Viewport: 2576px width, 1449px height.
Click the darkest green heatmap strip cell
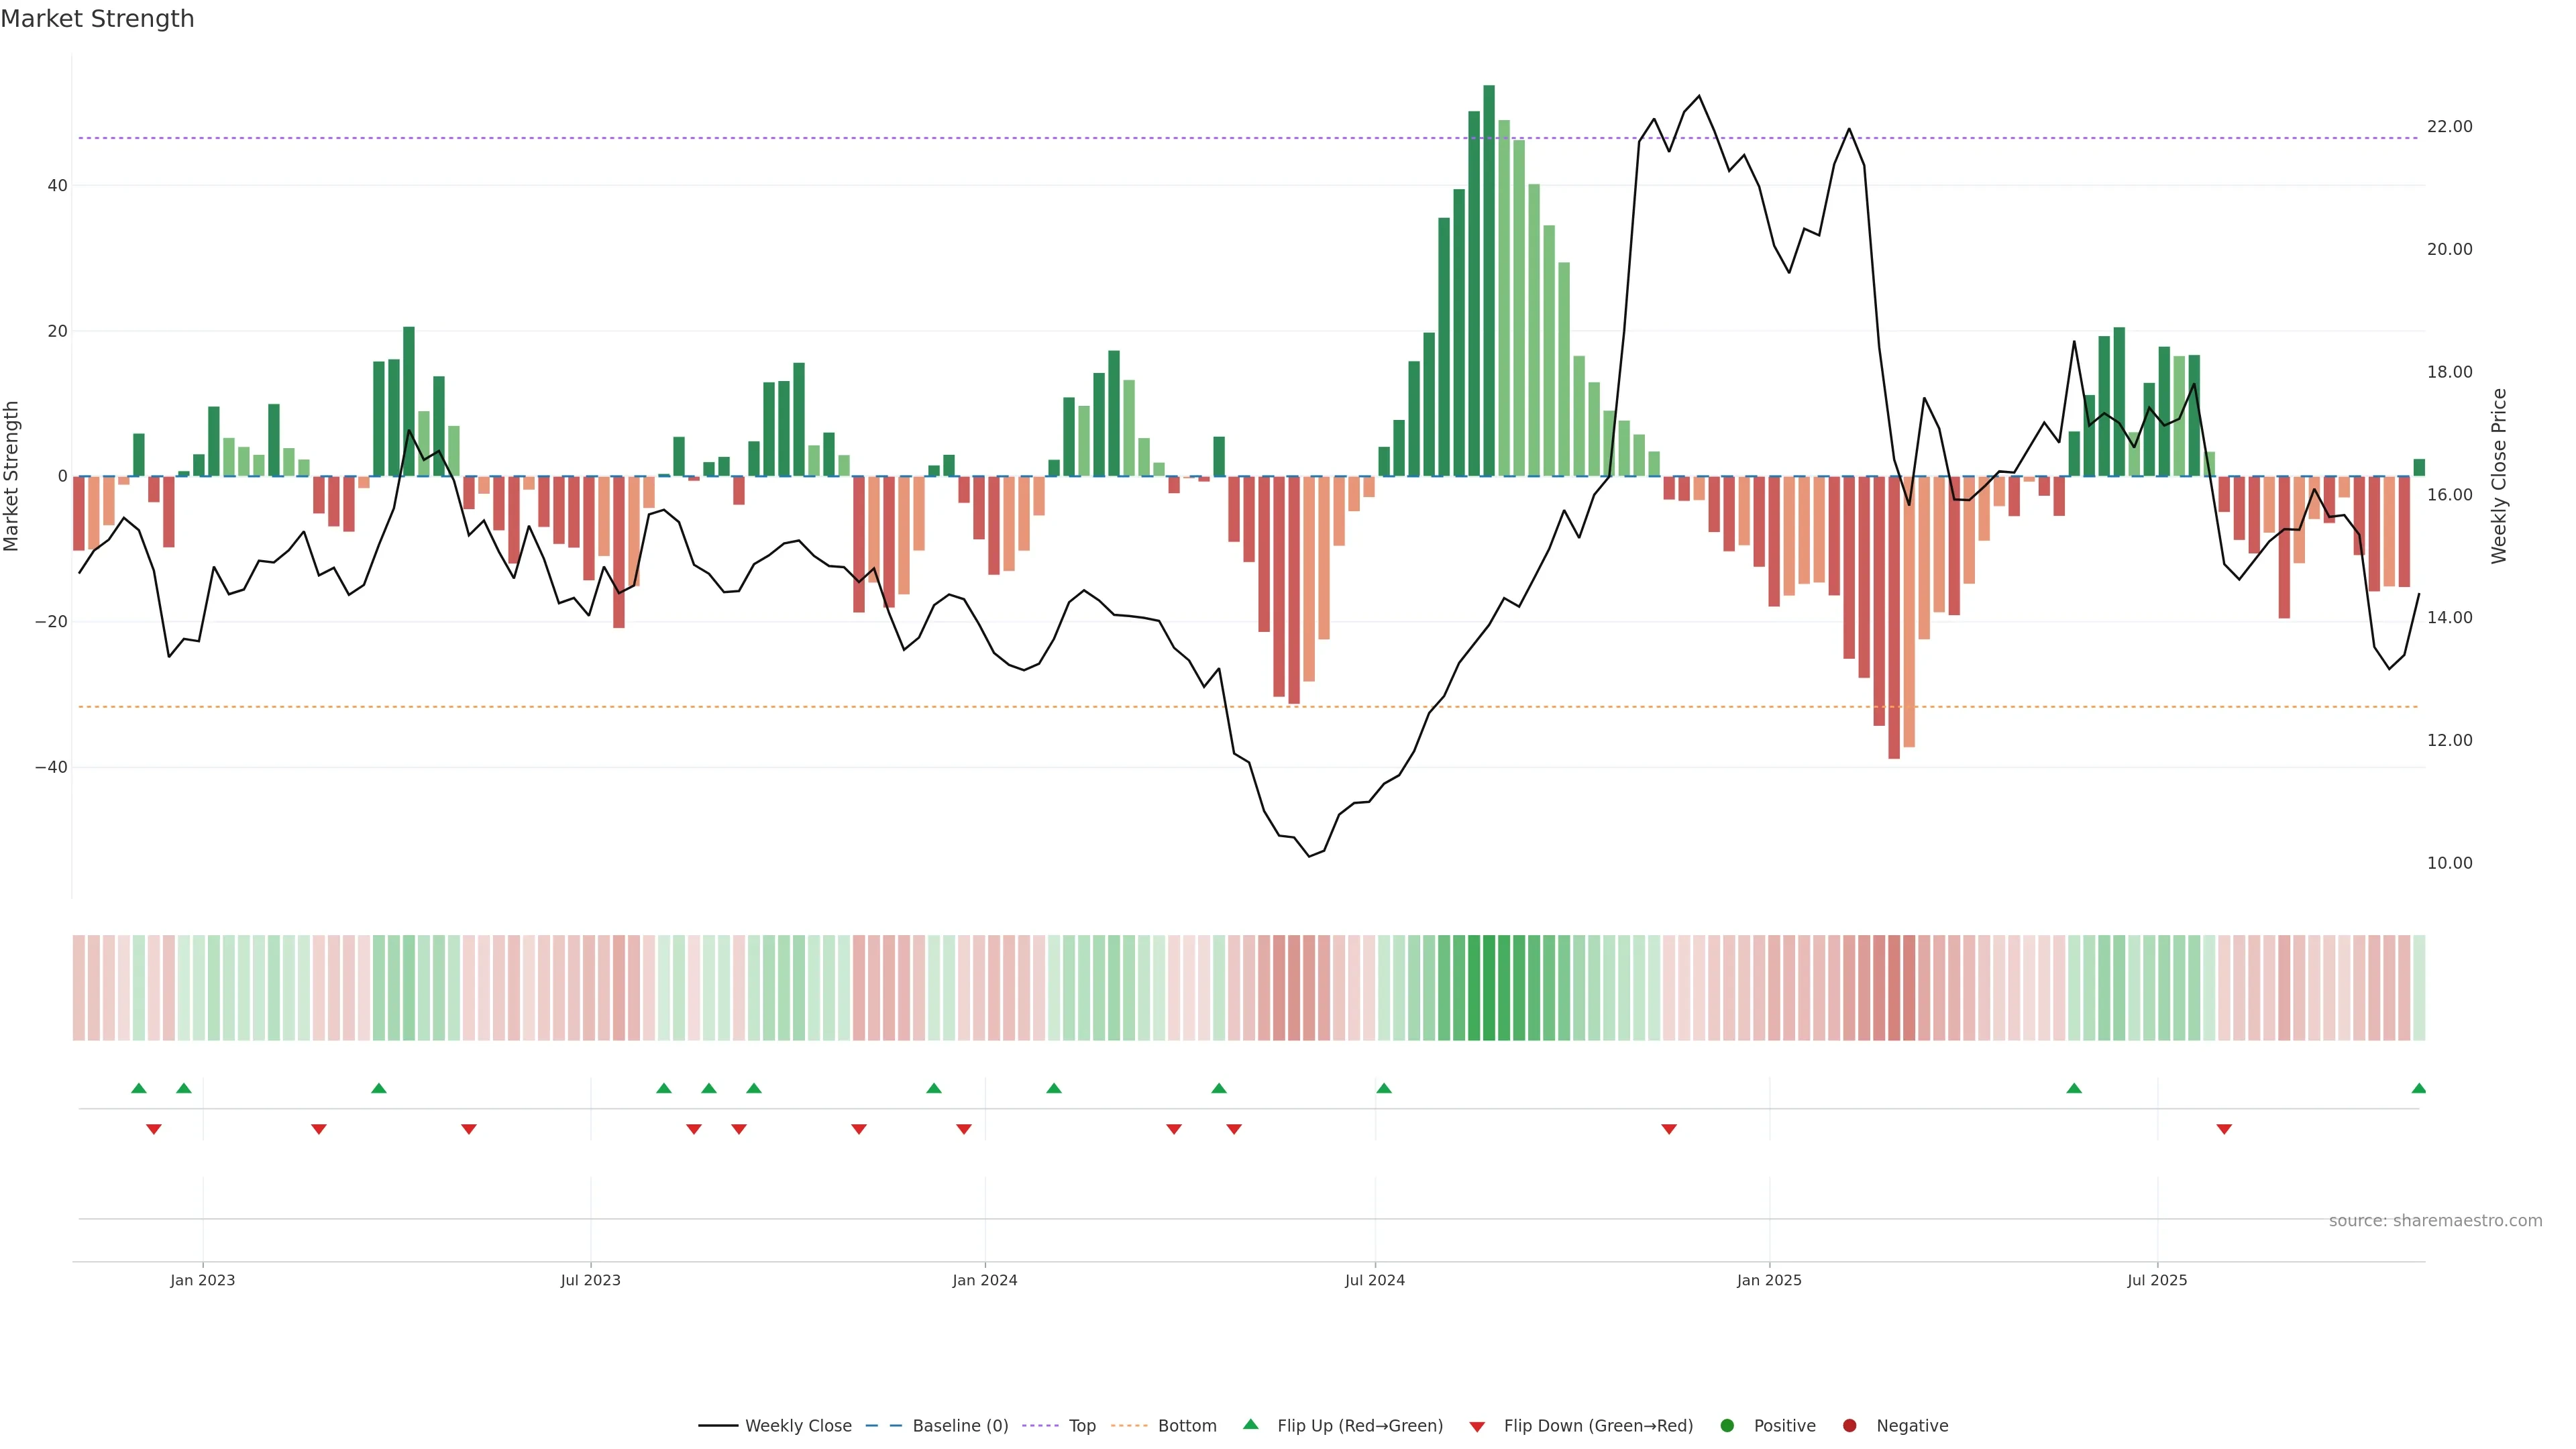(x=1489, y=987)
